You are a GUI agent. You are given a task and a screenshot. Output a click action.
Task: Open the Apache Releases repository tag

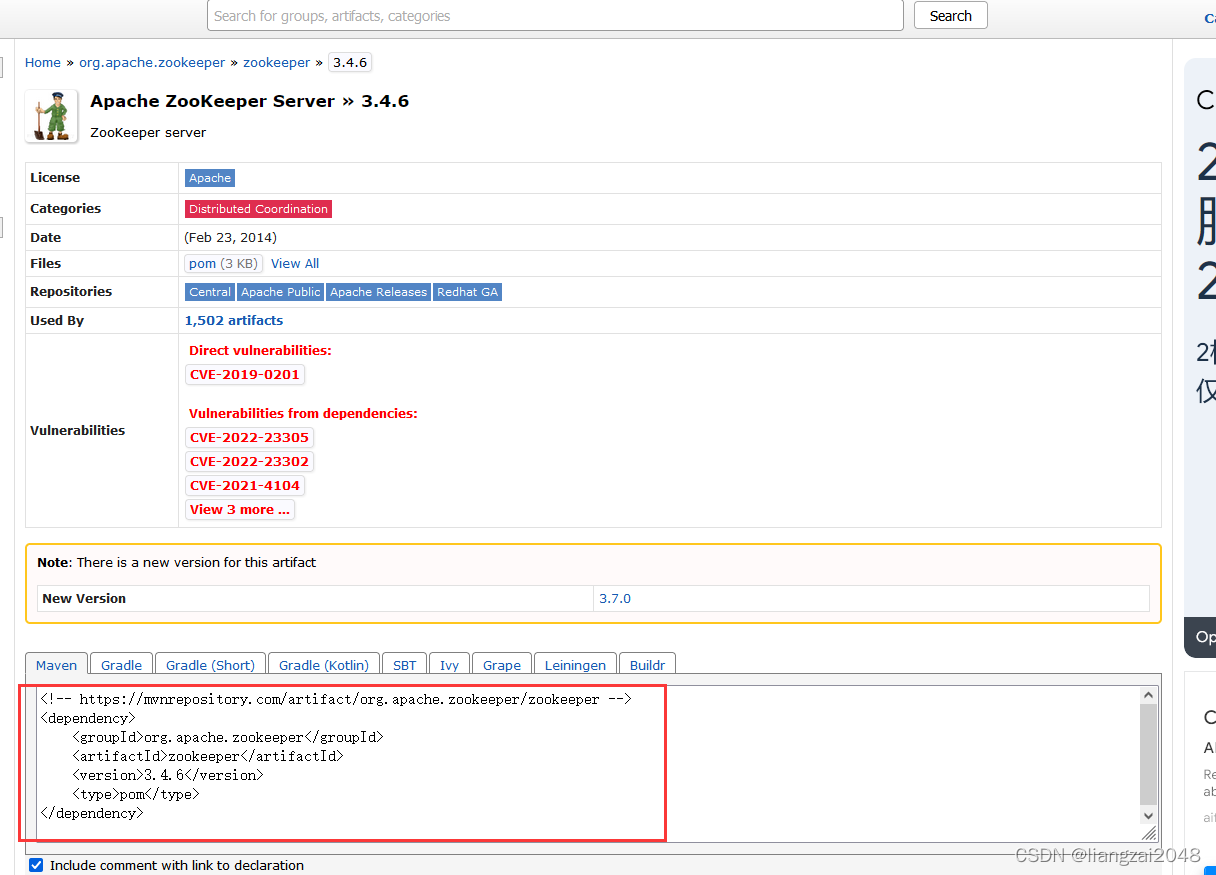378,292
